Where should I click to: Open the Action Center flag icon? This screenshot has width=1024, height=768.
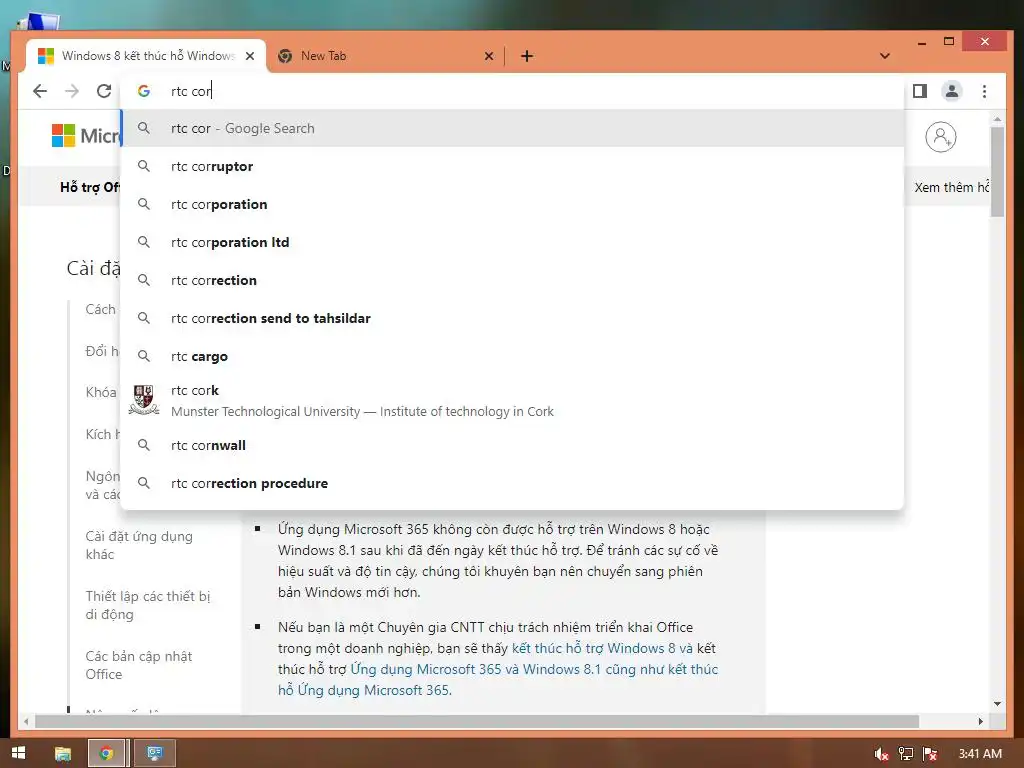tap(930, 754)
